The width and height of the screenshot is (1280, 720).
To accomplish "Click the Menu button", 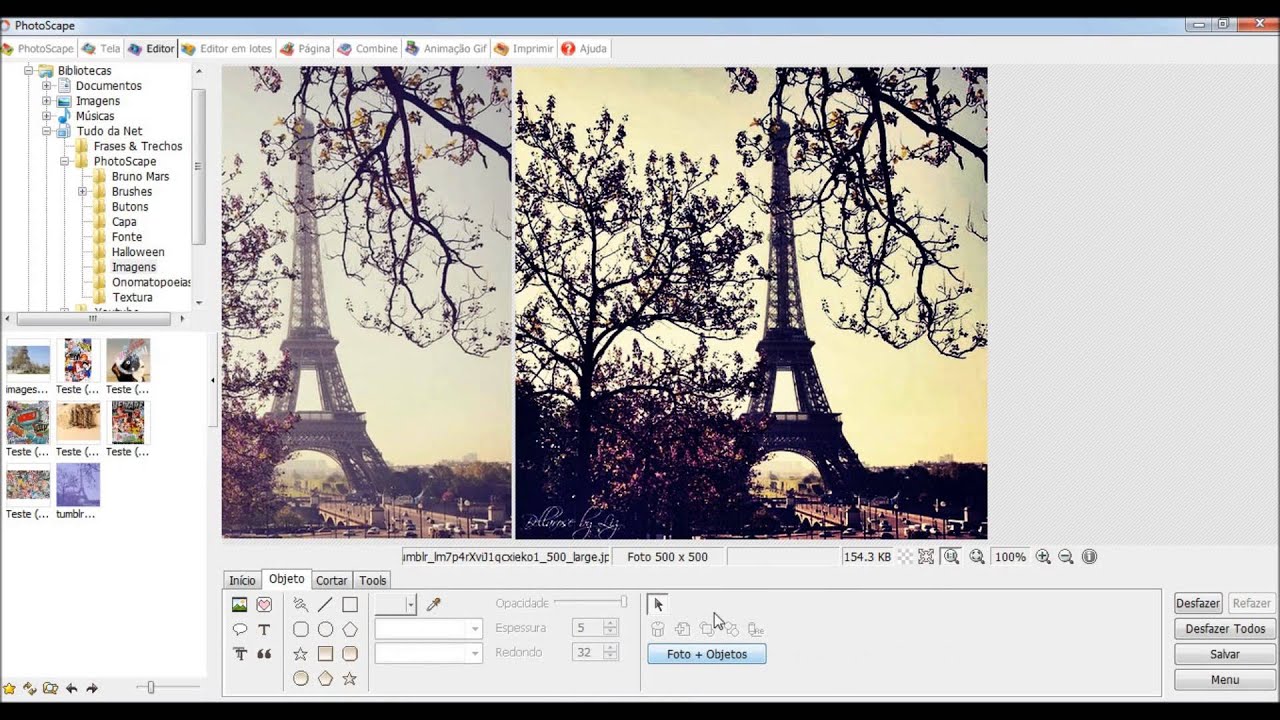I will coord(1225,680).
